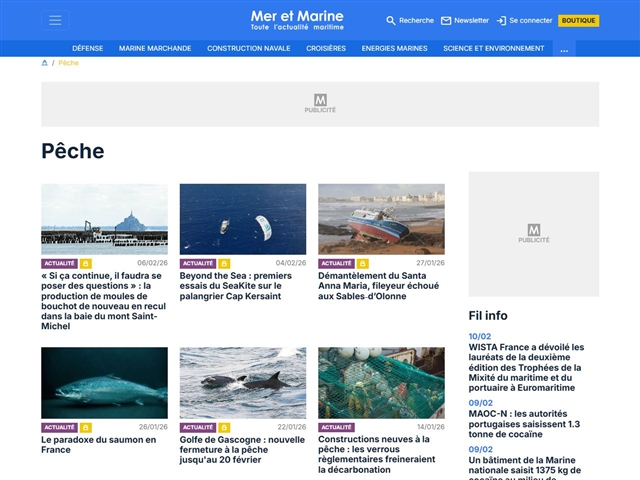640x480 pixels.
Task: Open the stranded Santa Anna Maria photo
Action: pos(381,219)
